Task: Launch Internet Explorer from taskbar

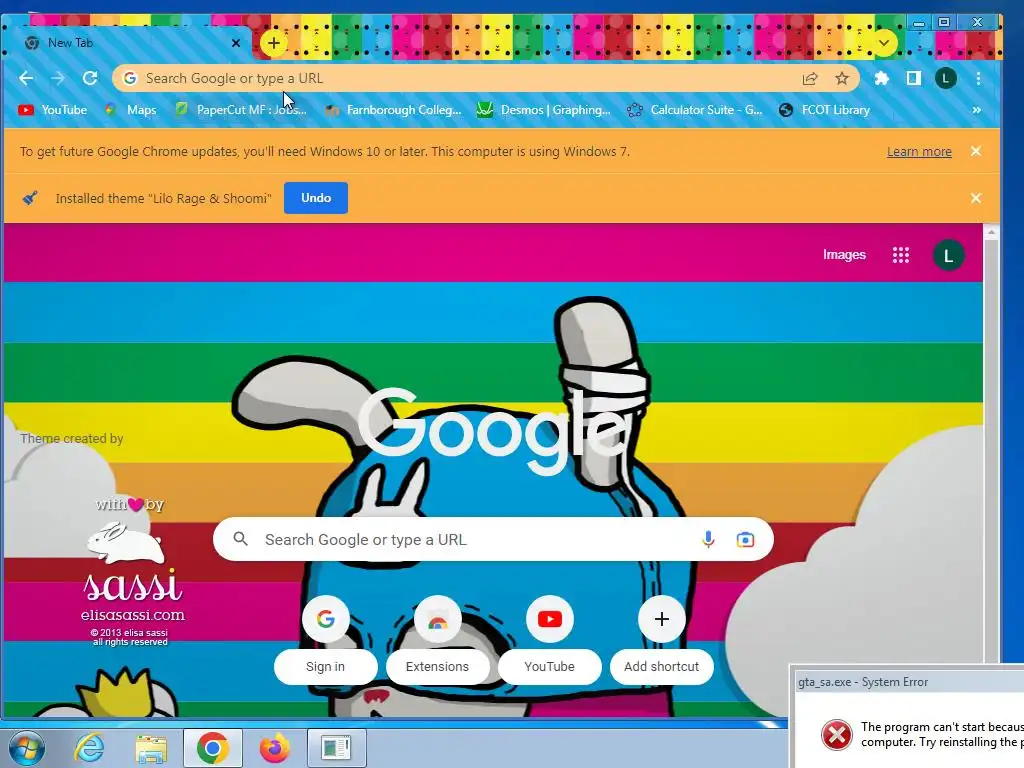Action: tap(89, 748)
